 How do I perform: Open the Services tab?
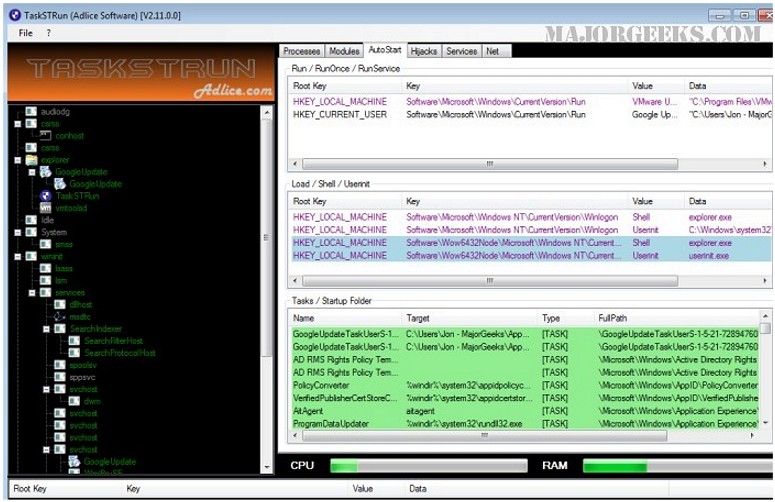461,51
